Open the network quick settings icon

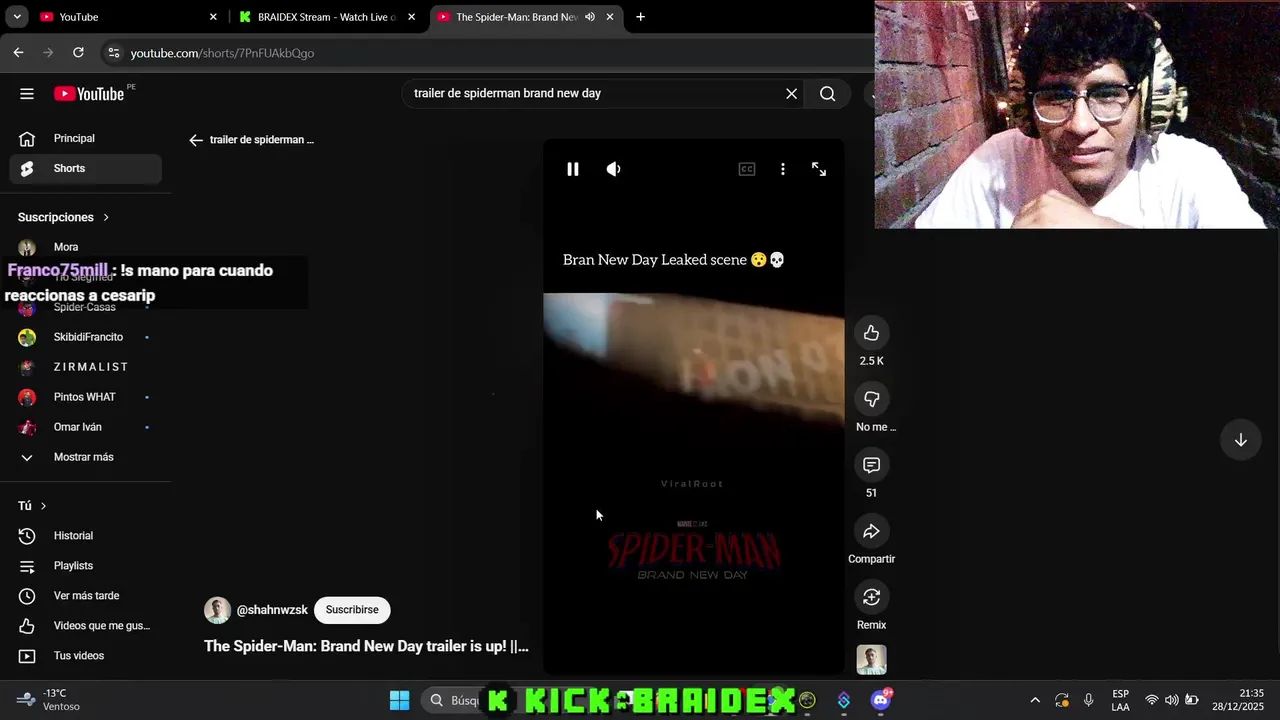tap(1152, 700)
